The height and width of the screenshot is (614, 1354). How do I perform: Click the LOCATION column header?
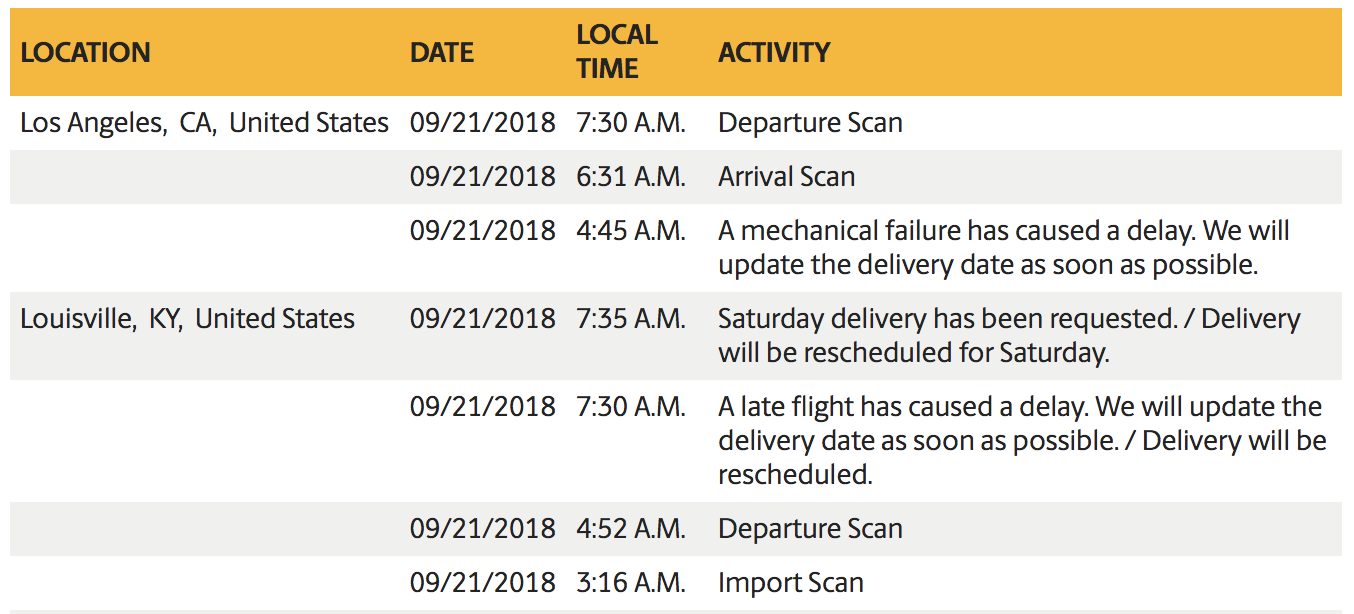point(85,52)
